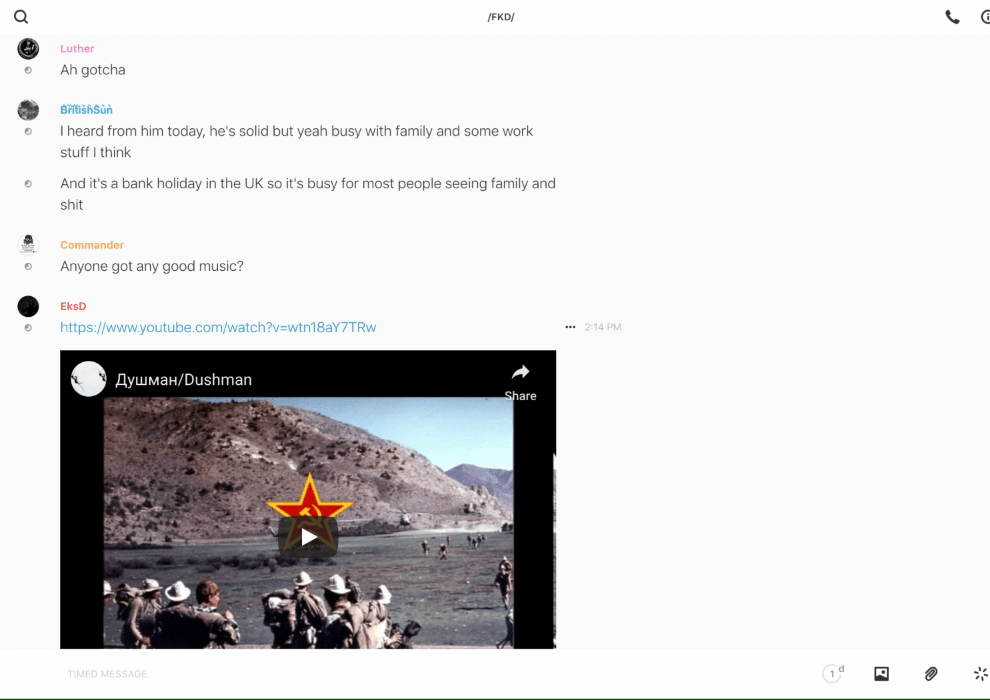Click the Share arrow on the video
This screenshot has width=990, height=700.
point(520,380)
